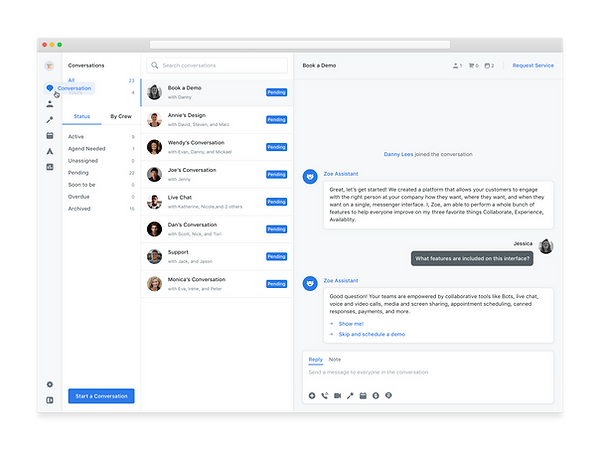Click the Show me! link
This screenshot has height=449, width=600.
click(x=351, y=324)
